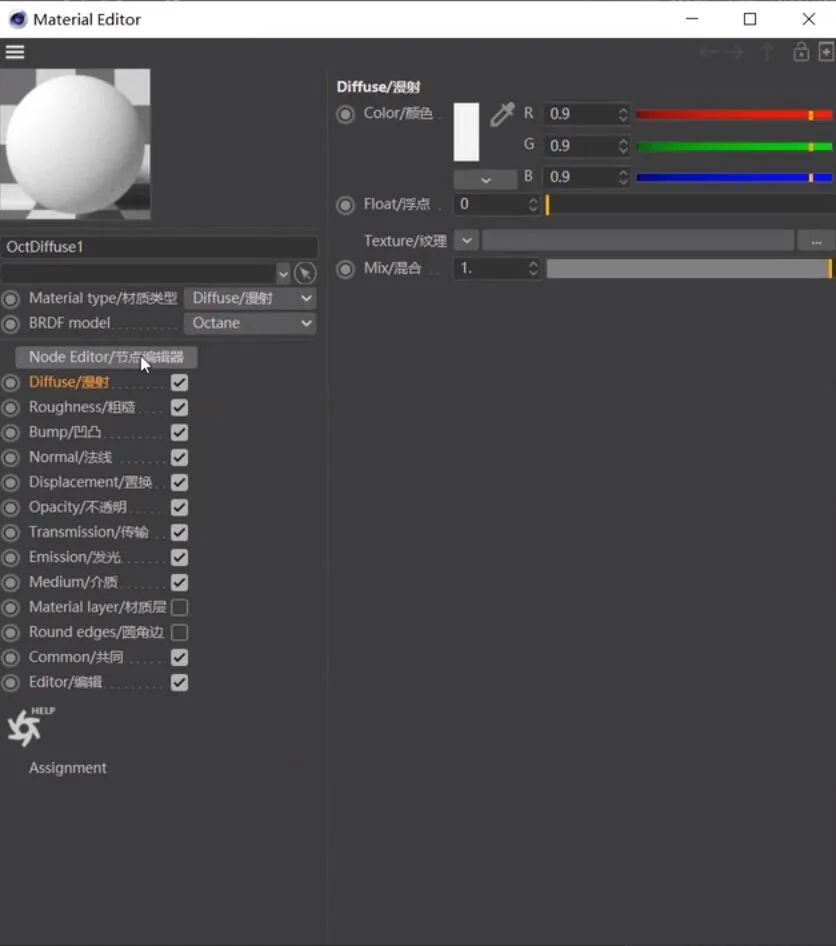Screen dimensions: 836x946
Task: Click the white diffuse color swatch
Action: pyautogui.click(x=466, y=132)
